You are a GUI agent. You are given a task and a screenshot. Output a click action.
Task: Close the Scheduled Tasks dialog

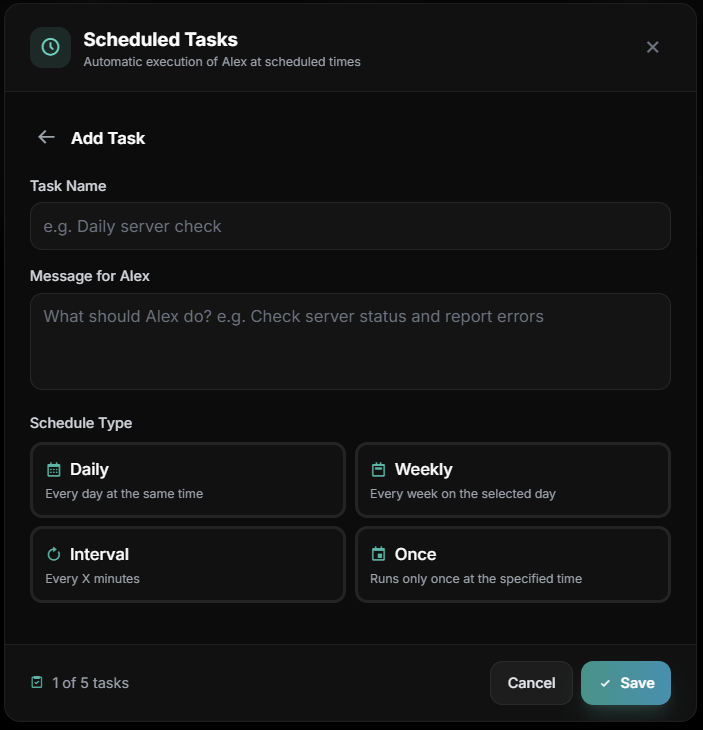coord(652,47)
